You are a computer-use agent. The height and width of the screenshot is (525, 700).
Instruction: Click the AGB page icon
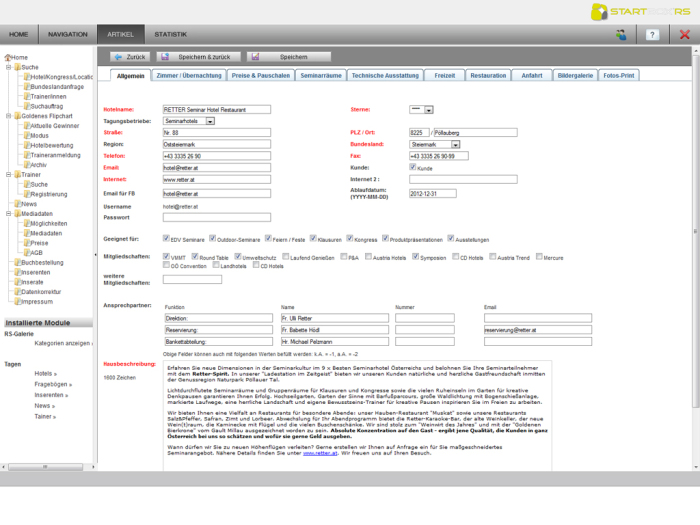click(x=27, y=253)
